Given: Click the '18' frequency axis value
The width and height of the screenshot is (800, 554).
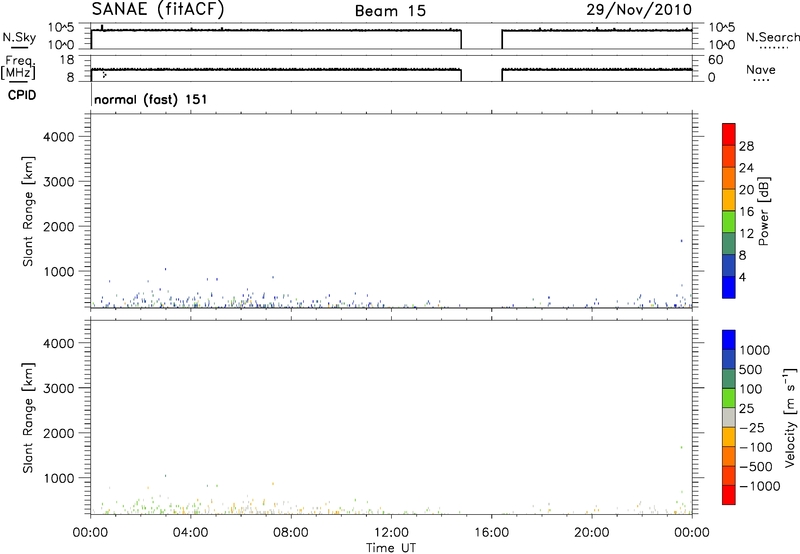Looking at the screenshot, I should point(67,60).
